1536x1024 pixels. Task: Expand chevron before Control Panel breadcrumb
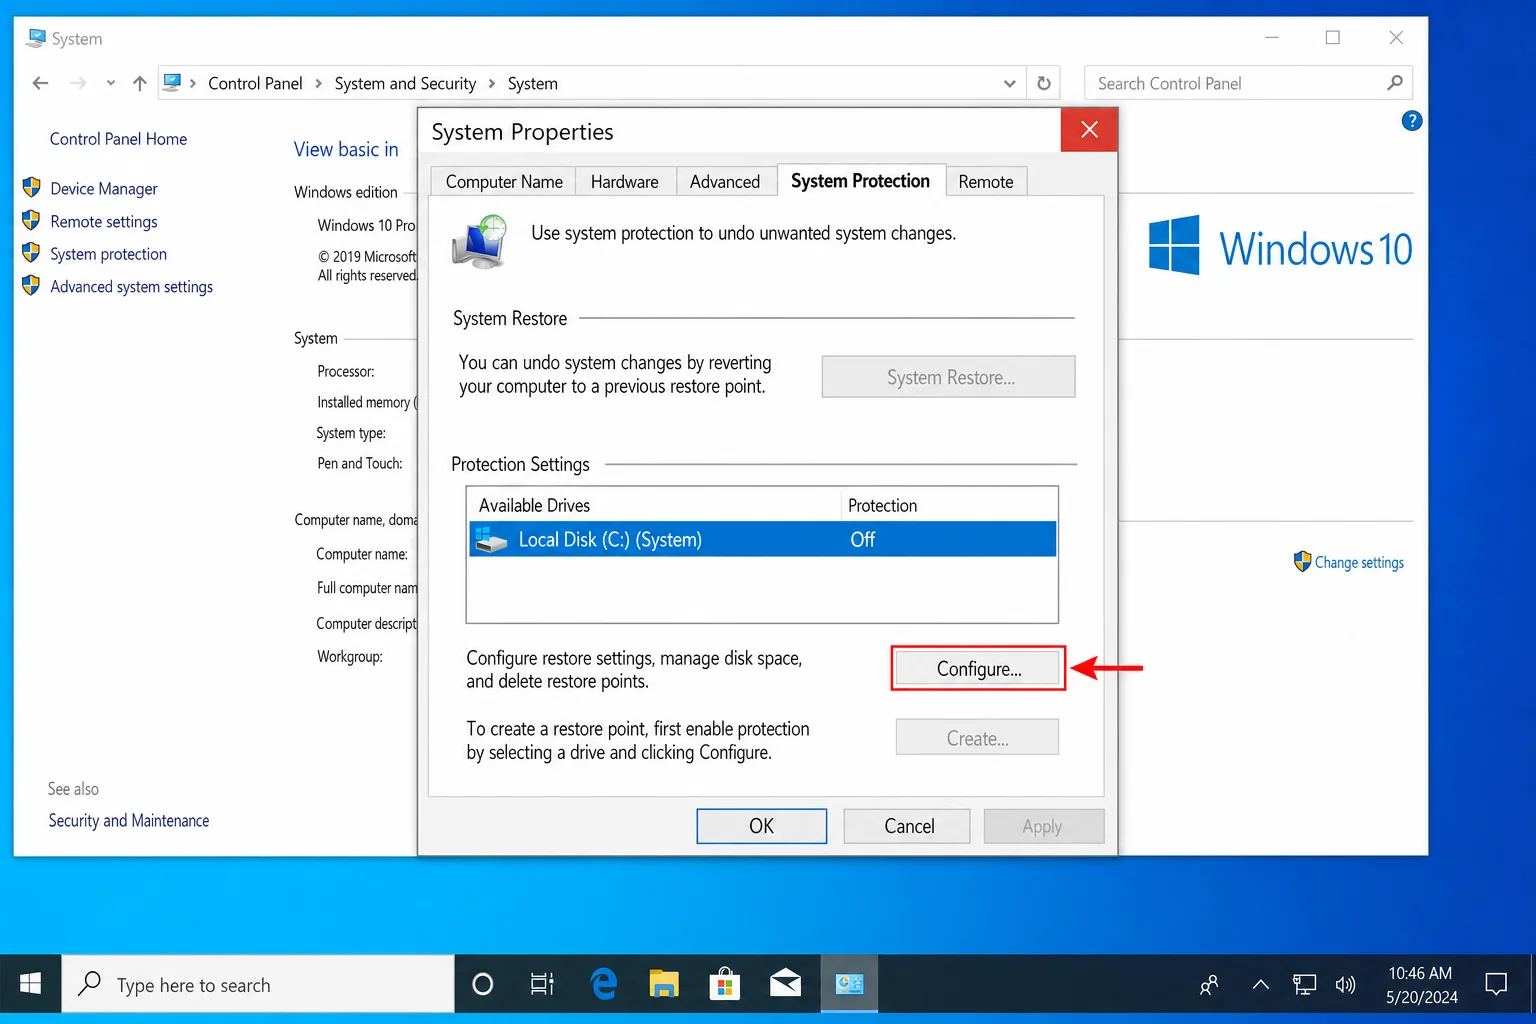pos(193,84)
